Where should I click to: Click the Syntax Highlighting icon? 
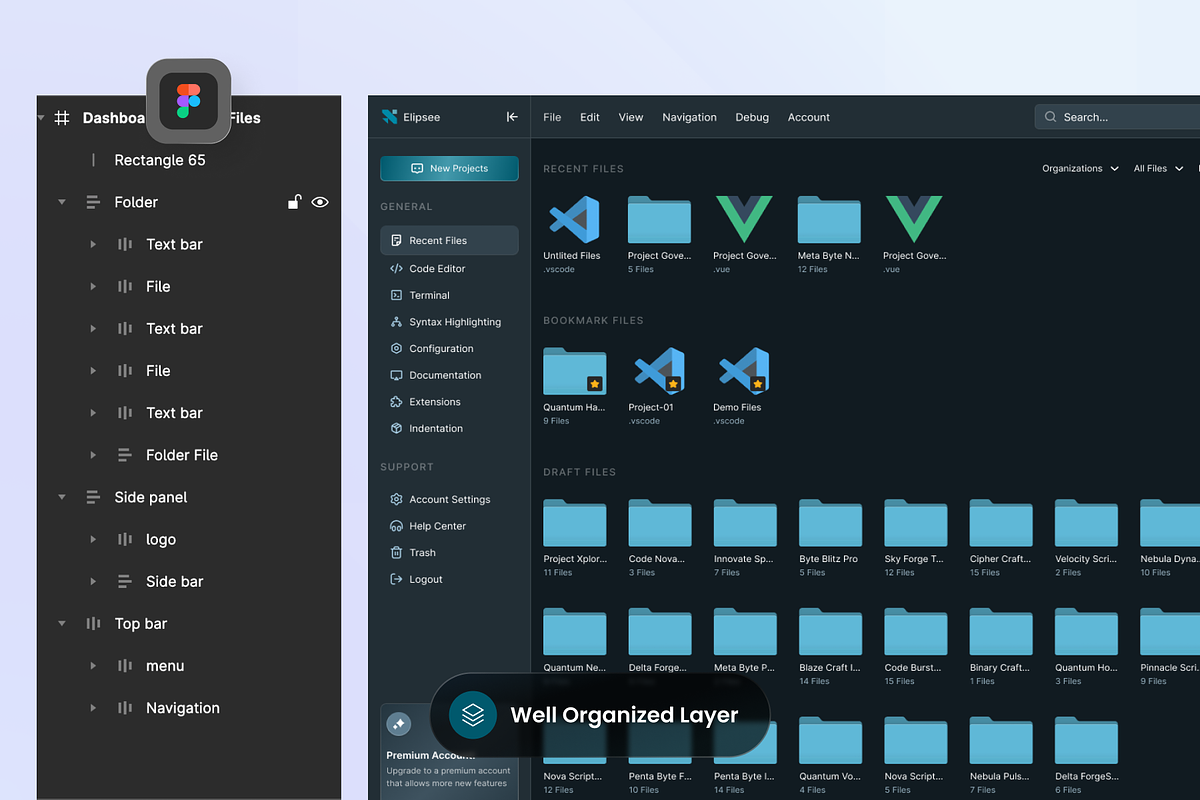pos(396,322)
